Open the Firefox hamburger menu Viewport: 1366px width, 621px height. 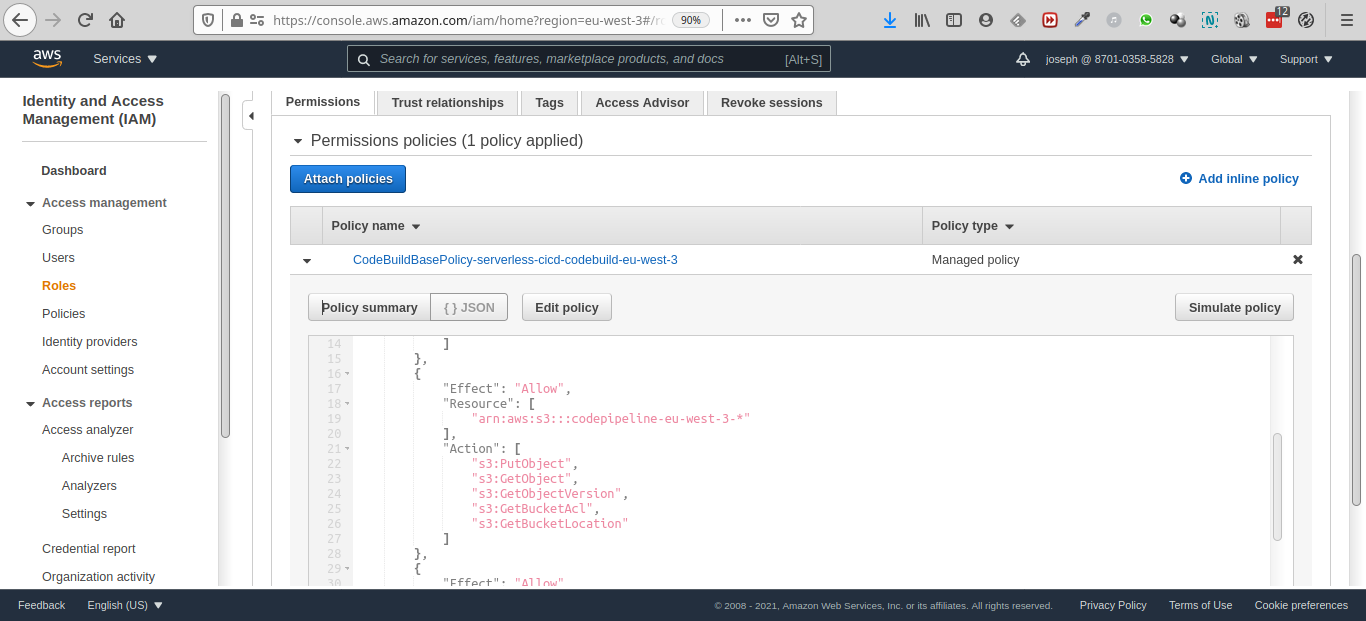click(x=1345, y=20)
